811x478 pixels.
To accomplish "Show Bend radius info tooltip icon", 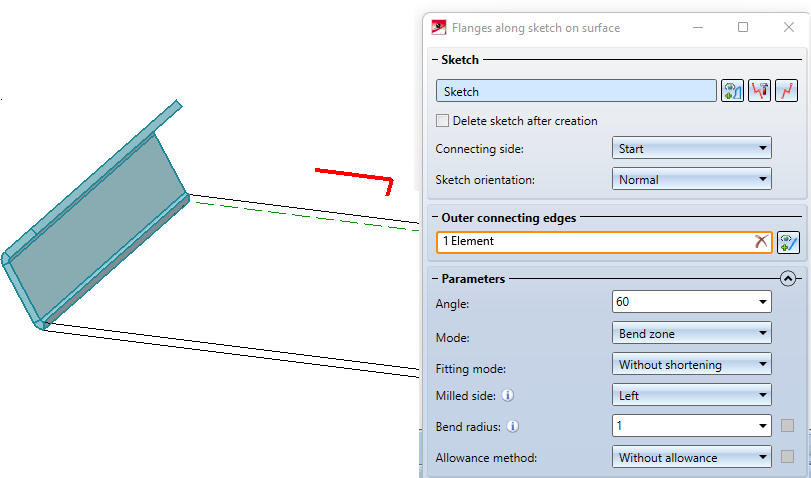I will click(x=513, y=427).
